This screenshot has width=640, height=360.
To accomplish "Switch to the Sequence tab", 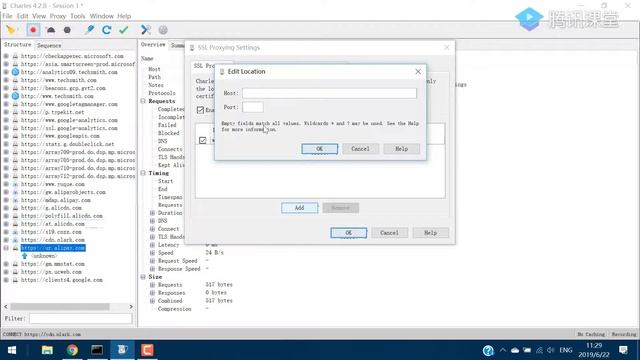I will pos(49,45).
